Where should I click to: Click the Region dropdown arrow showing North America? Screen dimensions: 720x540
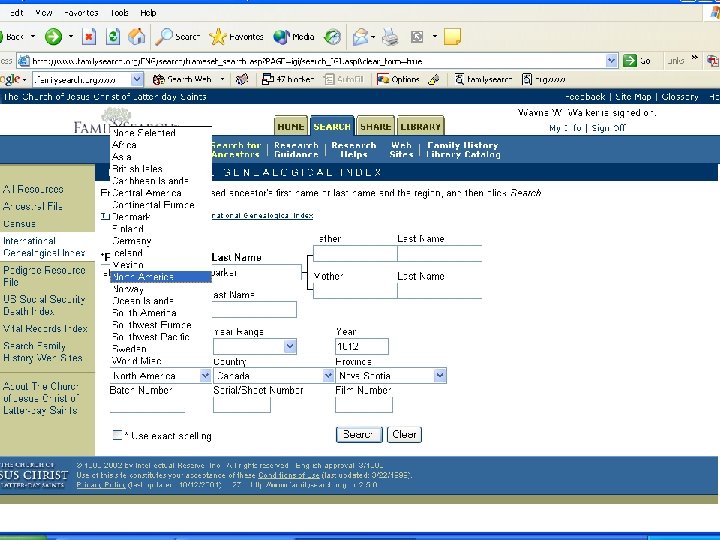205,376
